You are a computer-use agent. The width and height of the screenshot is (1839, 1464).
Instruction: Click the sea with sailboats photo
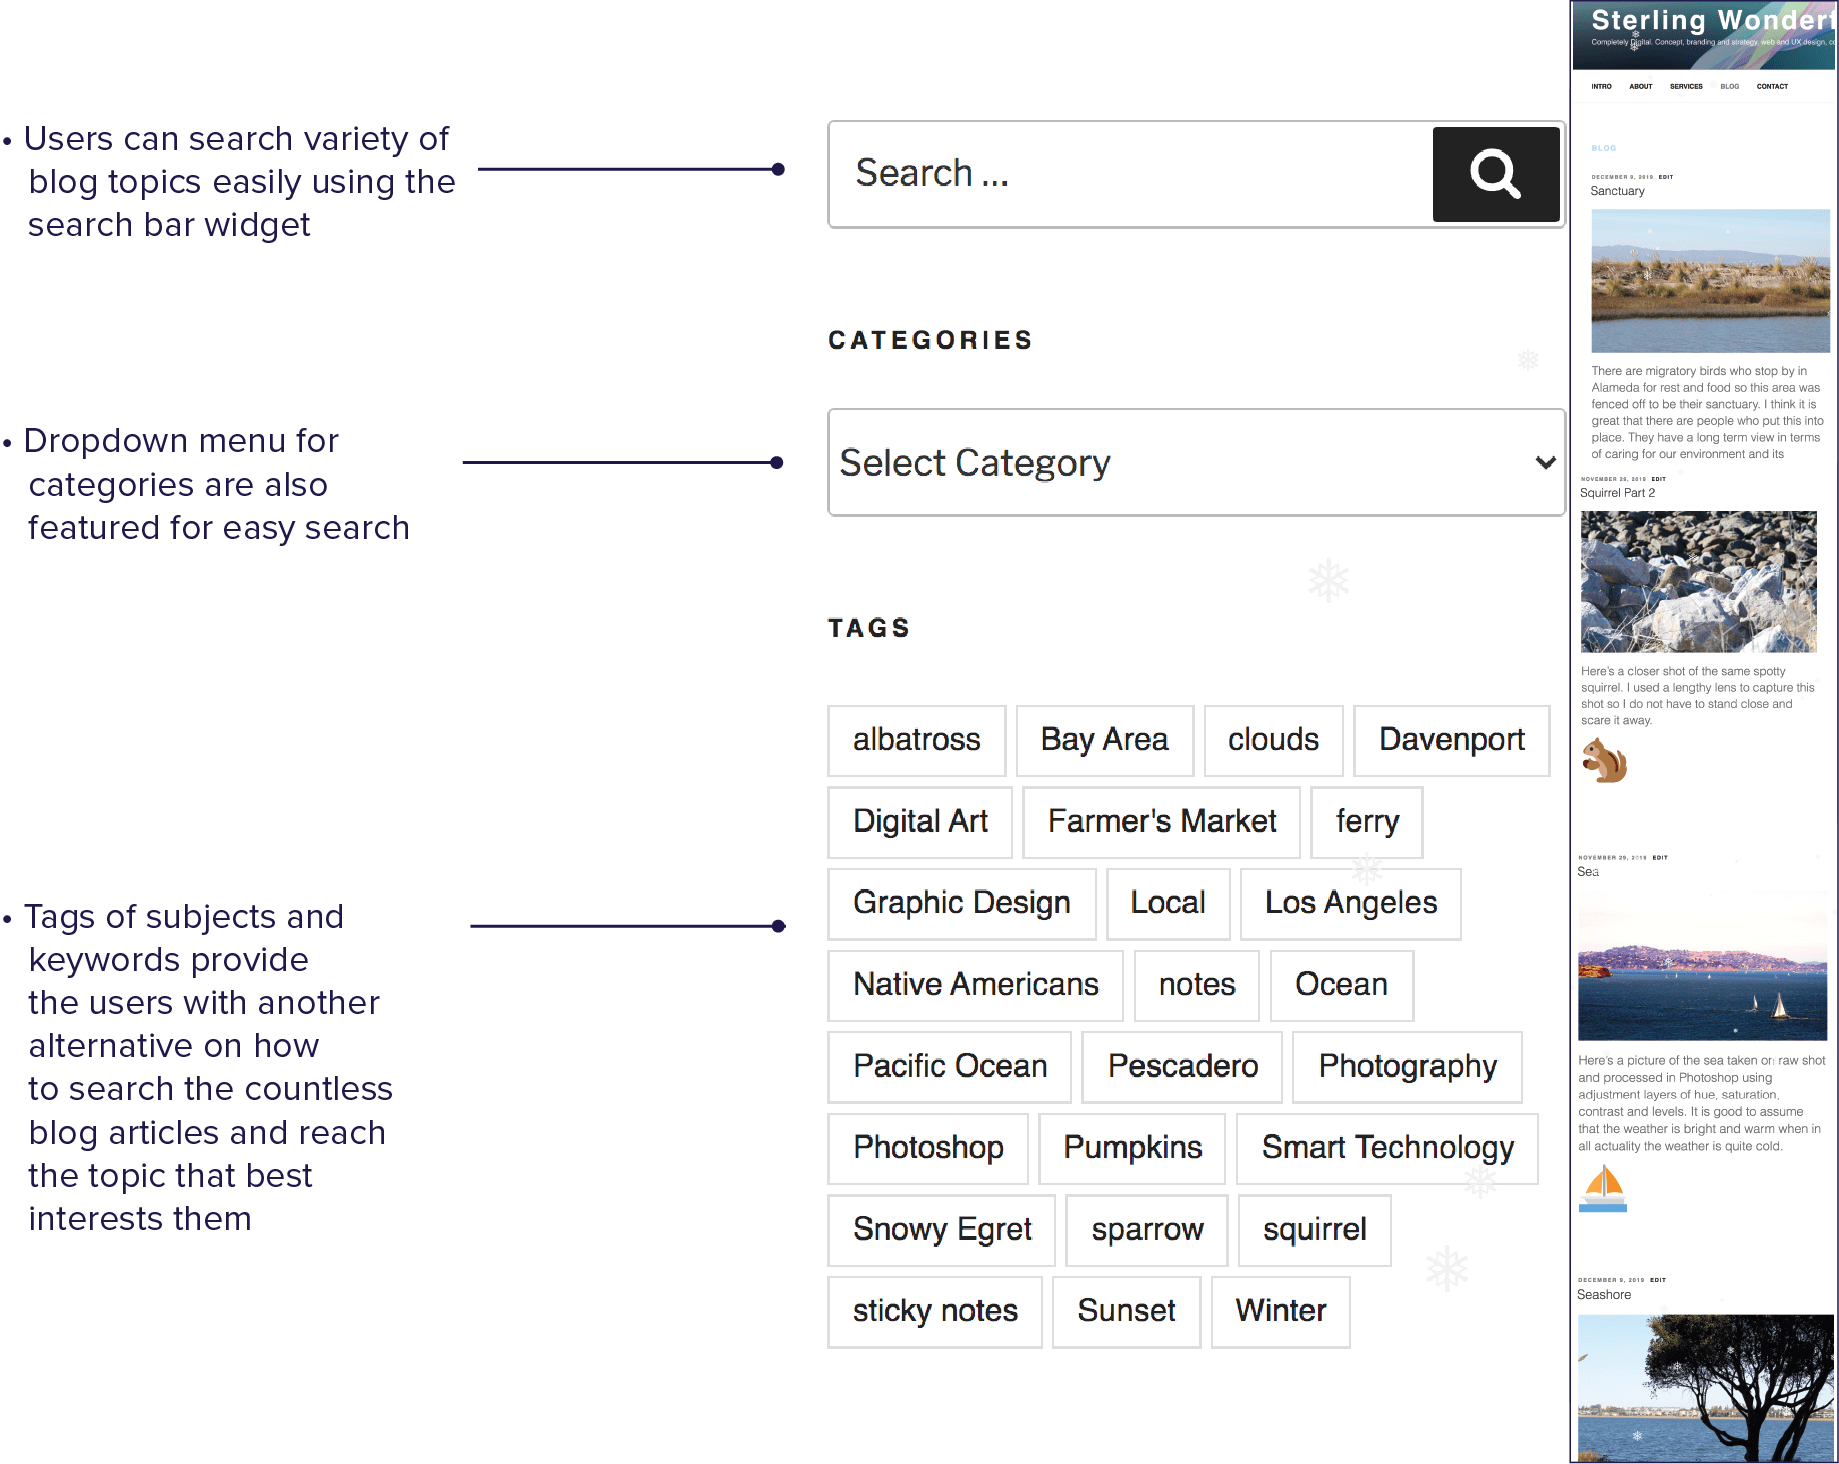1702,966
